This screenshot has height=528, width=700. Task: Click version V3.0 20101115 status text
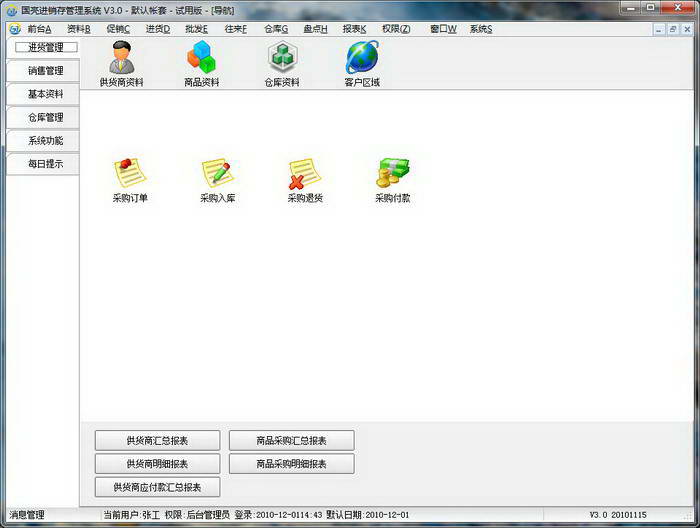(x=618, y=515)
